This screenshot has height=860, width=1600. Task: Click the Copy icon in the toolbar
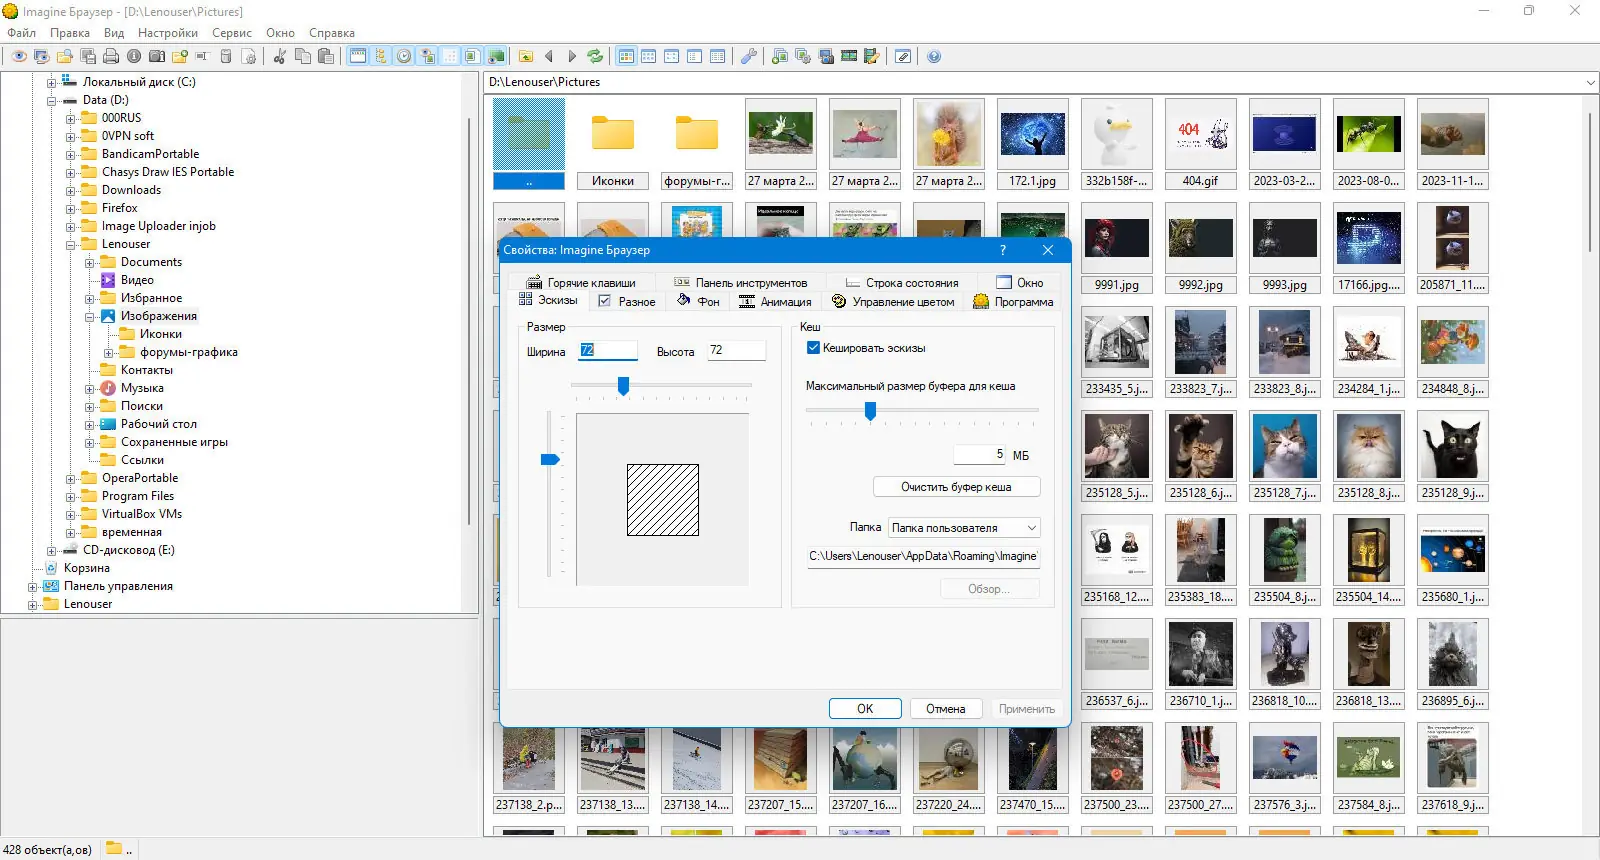click(x=303, y=57)
